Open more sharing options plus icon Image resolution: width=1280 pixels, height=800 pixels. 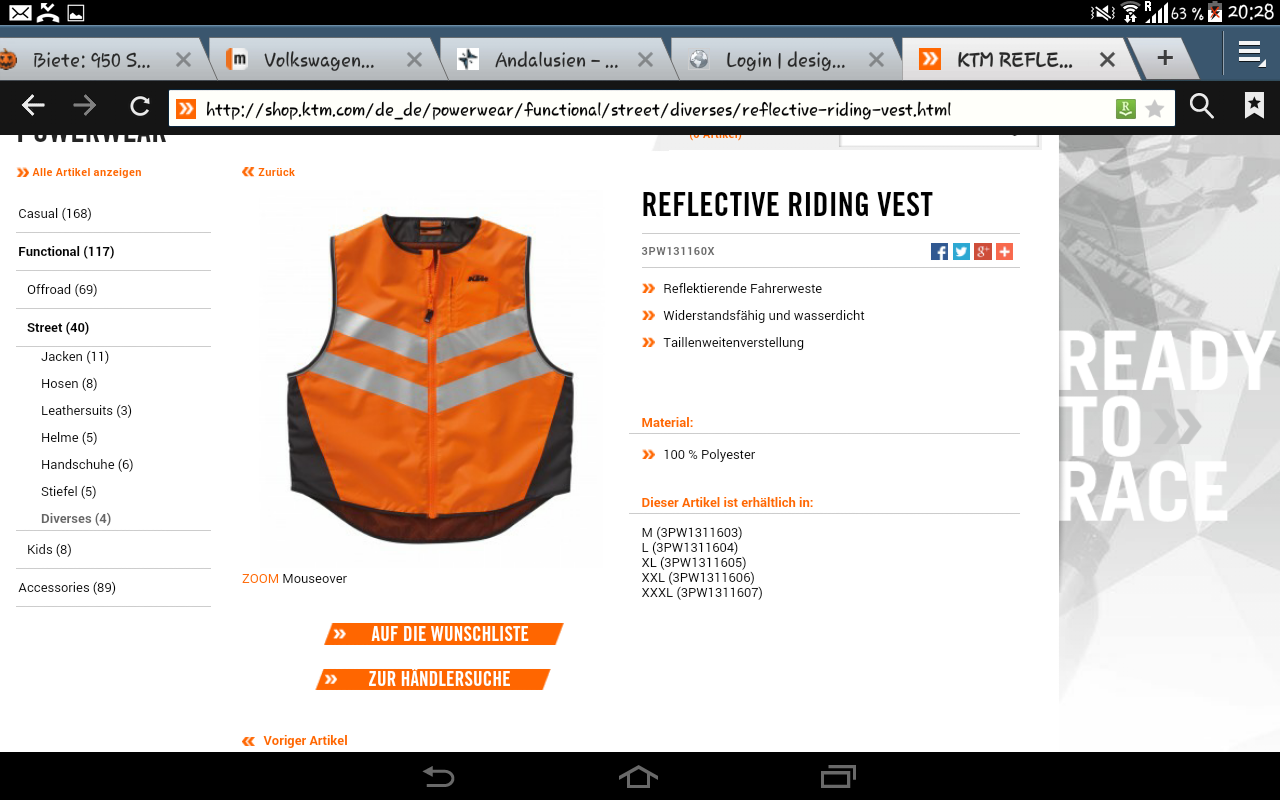(1004, 252)
